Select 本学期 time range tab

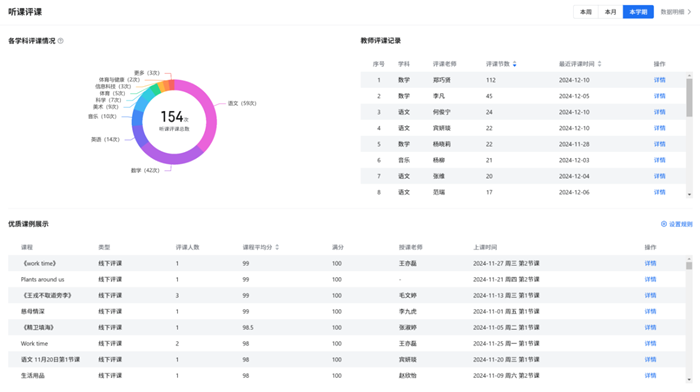click(x=638, y=12)
